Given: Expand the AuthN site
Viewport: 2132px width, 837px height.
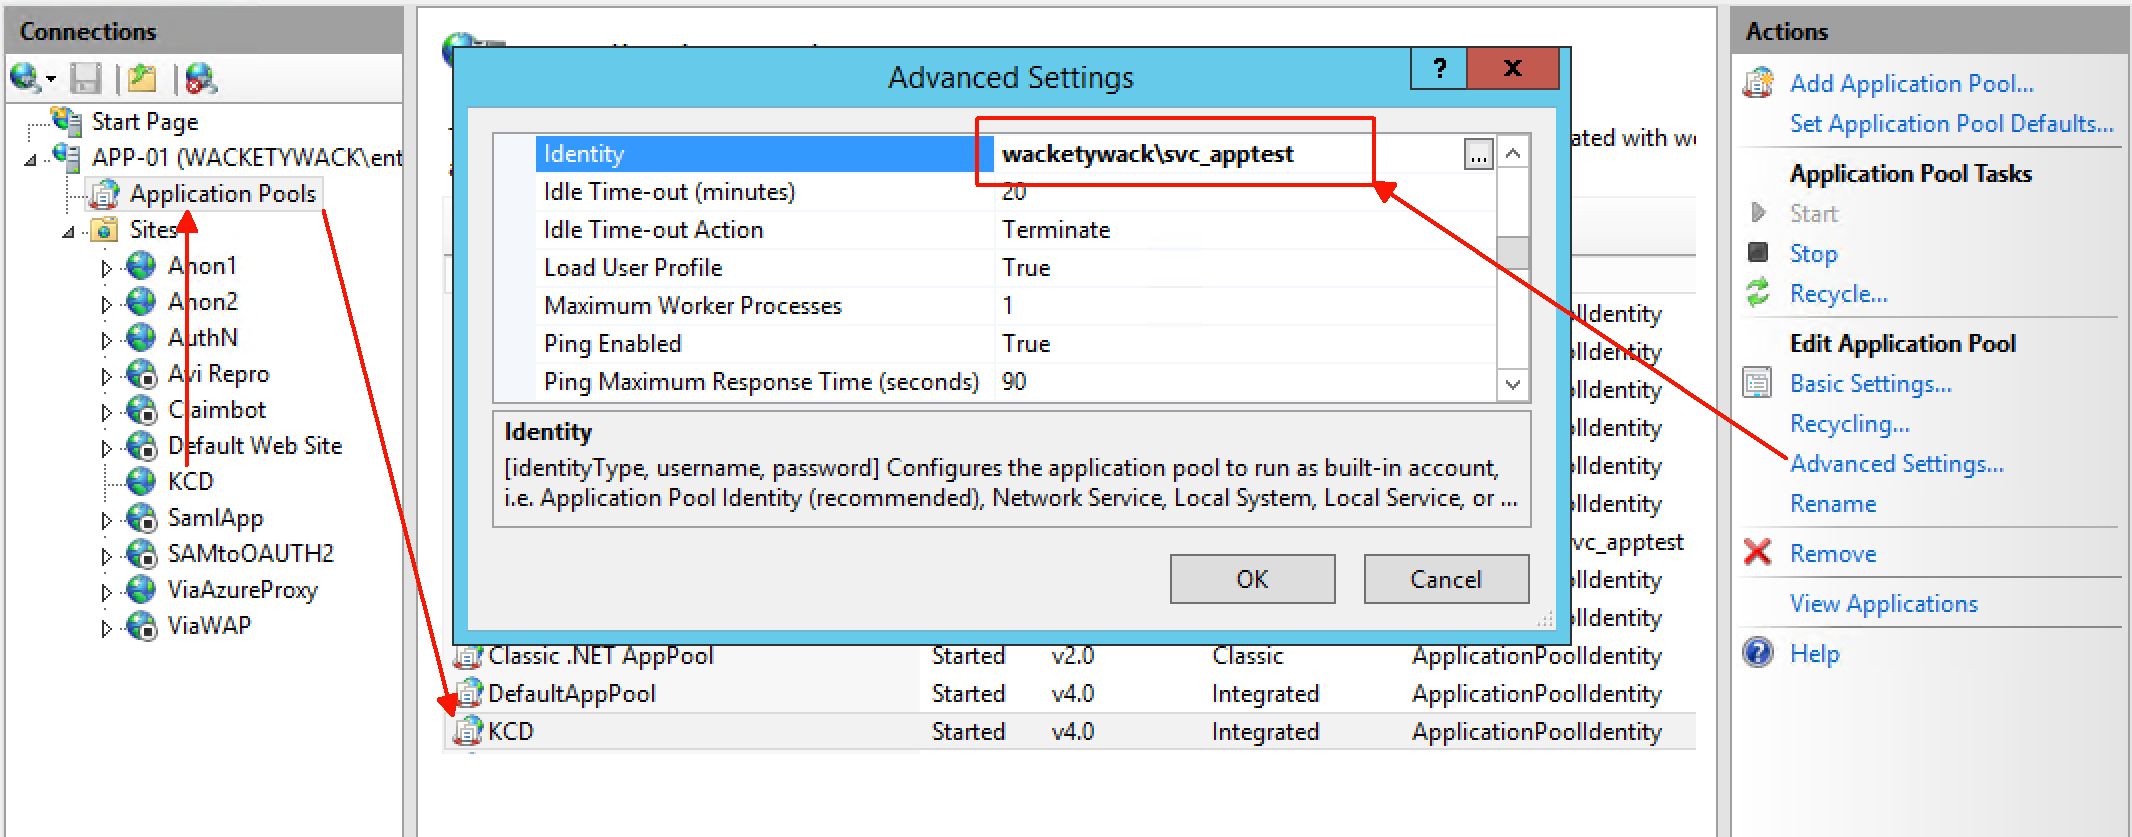Looking at the screenshot, I should tap(106, 340).
